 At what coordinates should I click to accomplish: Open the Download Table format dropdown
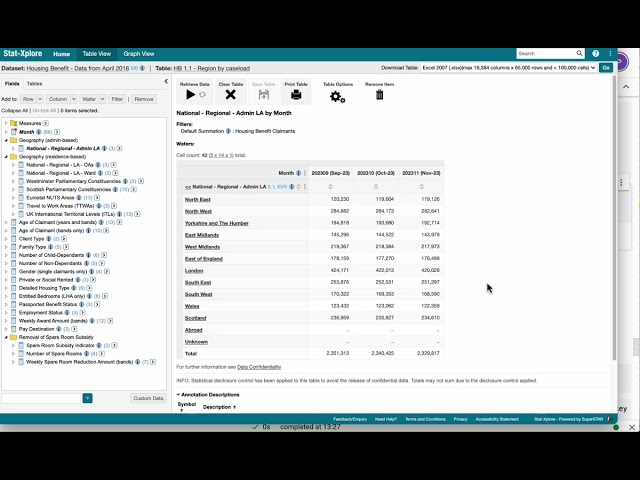click(509, 68)
